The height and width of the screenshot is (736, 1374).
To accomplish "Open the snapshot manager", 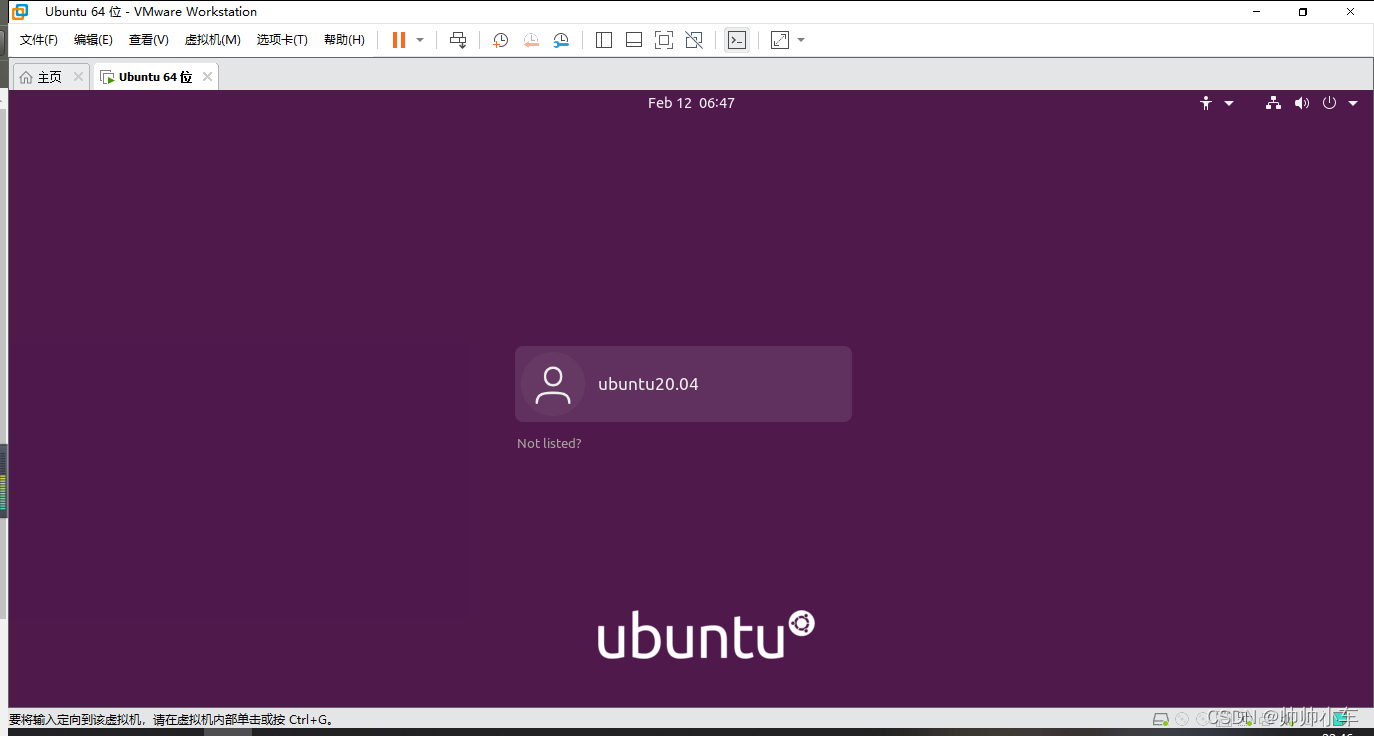I will (561, 40).
